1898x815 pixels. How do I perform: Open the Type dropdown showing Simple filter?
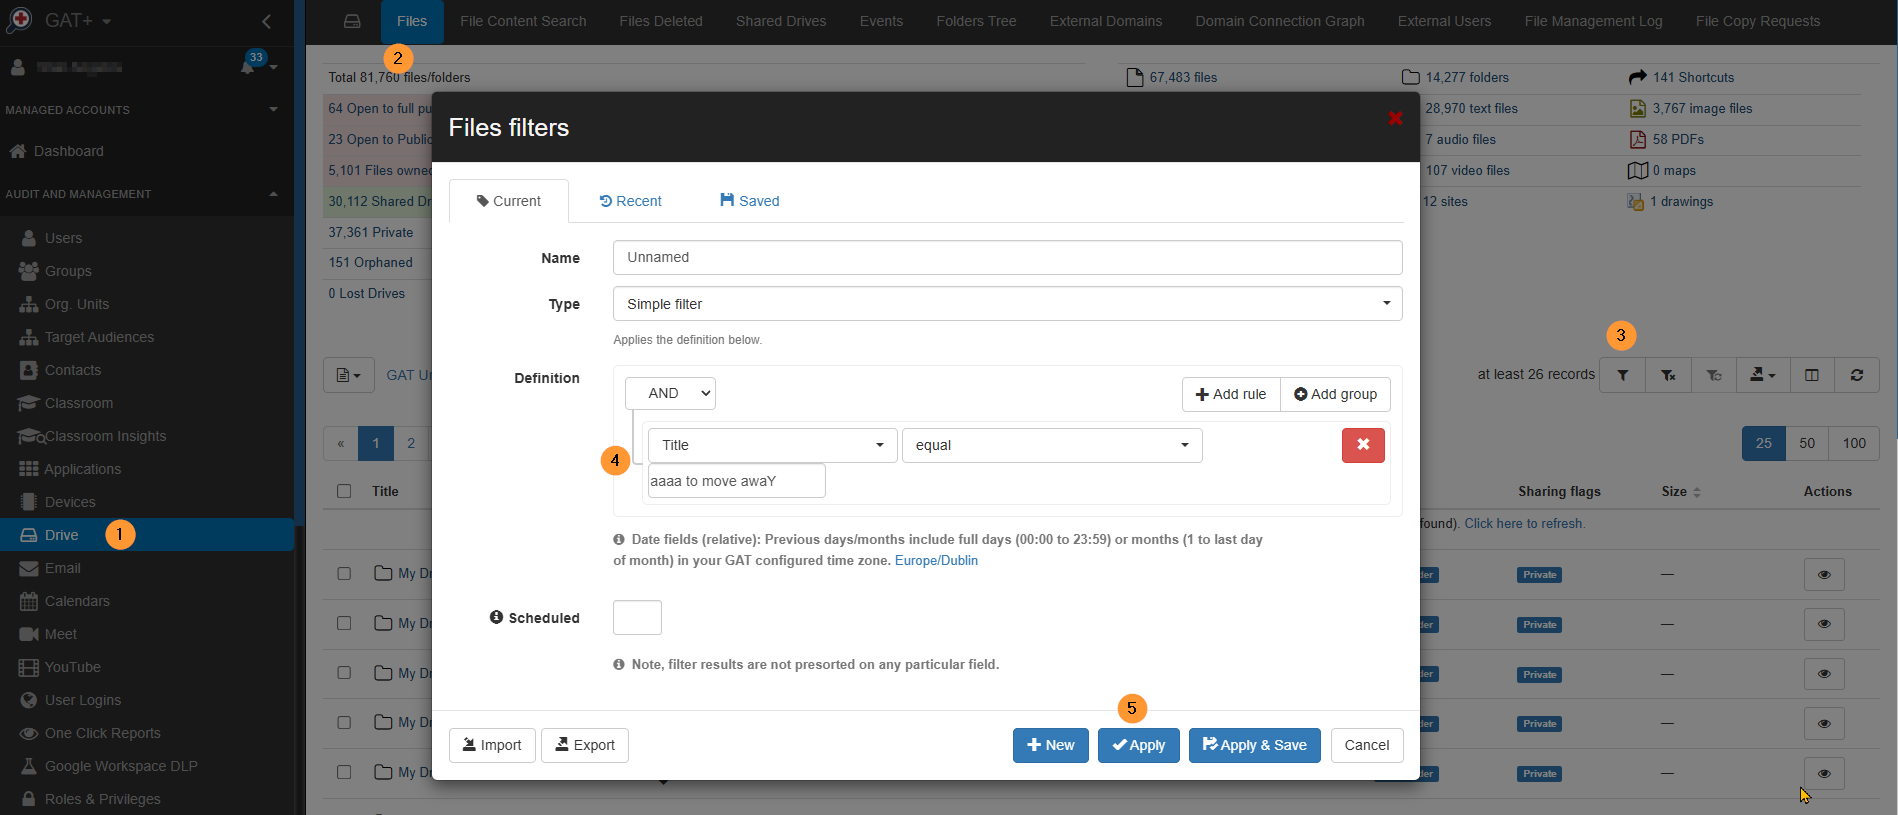point(1006,304)
